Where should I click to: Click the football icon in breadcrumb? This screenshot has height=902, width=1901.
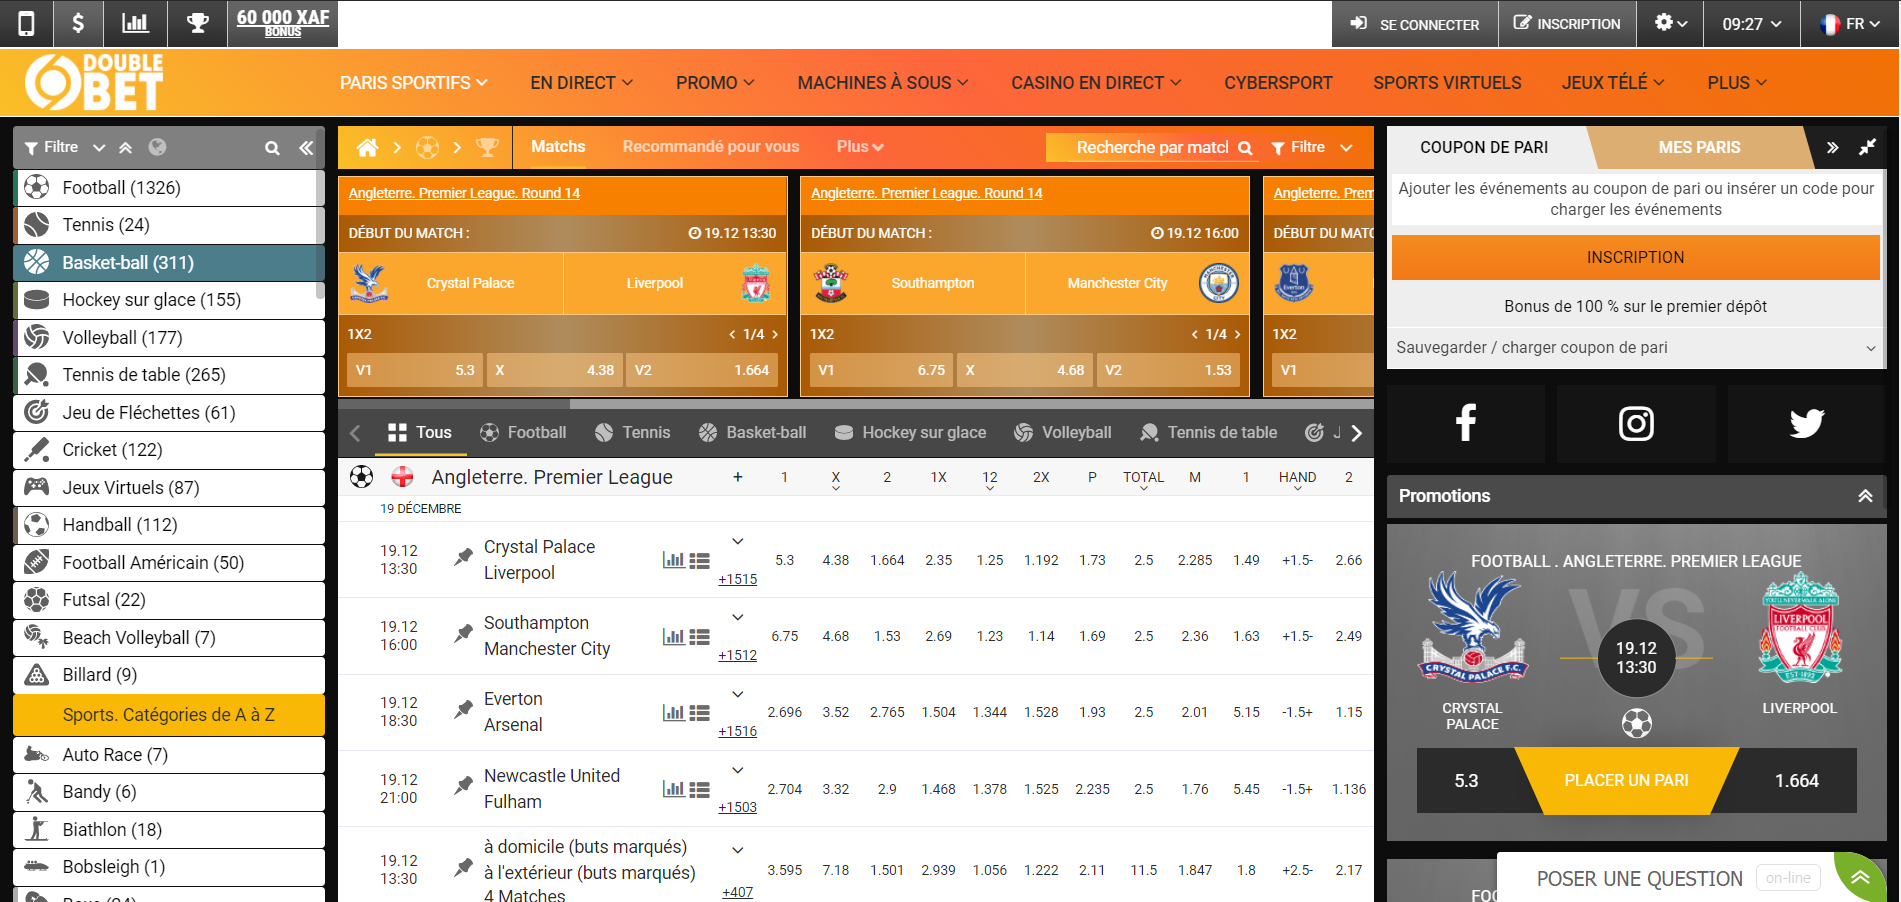pos(427,148)
